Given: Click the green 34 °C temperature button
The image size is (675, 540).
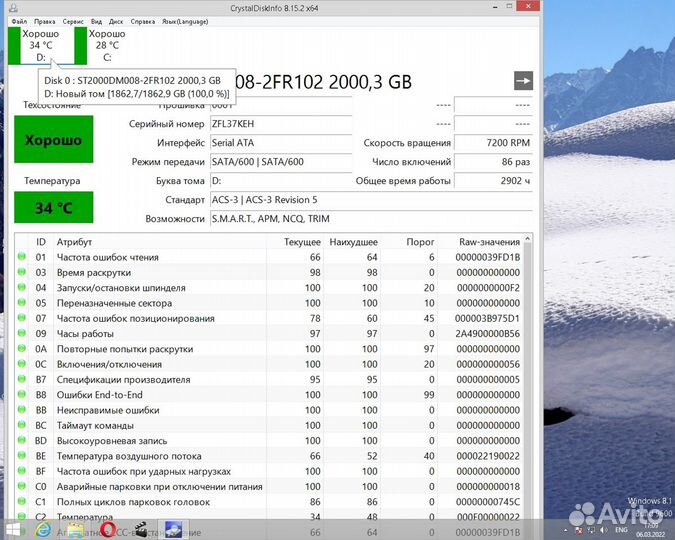Looking at the screenshot, I should (x=53, y=208).
